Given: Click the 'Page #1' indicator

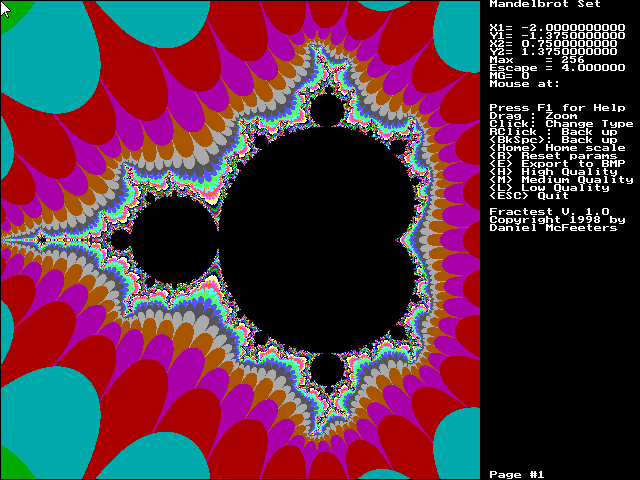Looking at the screenshot, I should (516, 473).
